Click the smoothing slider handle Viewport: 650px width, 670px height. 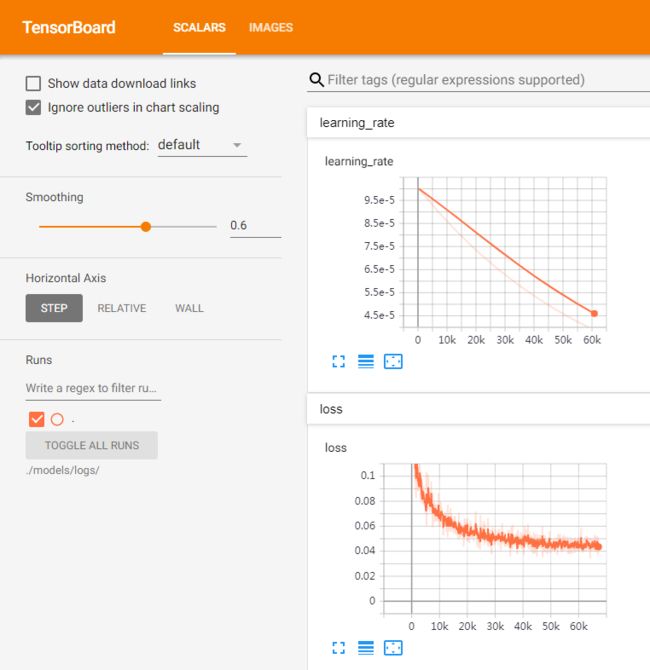coord(146,226)
